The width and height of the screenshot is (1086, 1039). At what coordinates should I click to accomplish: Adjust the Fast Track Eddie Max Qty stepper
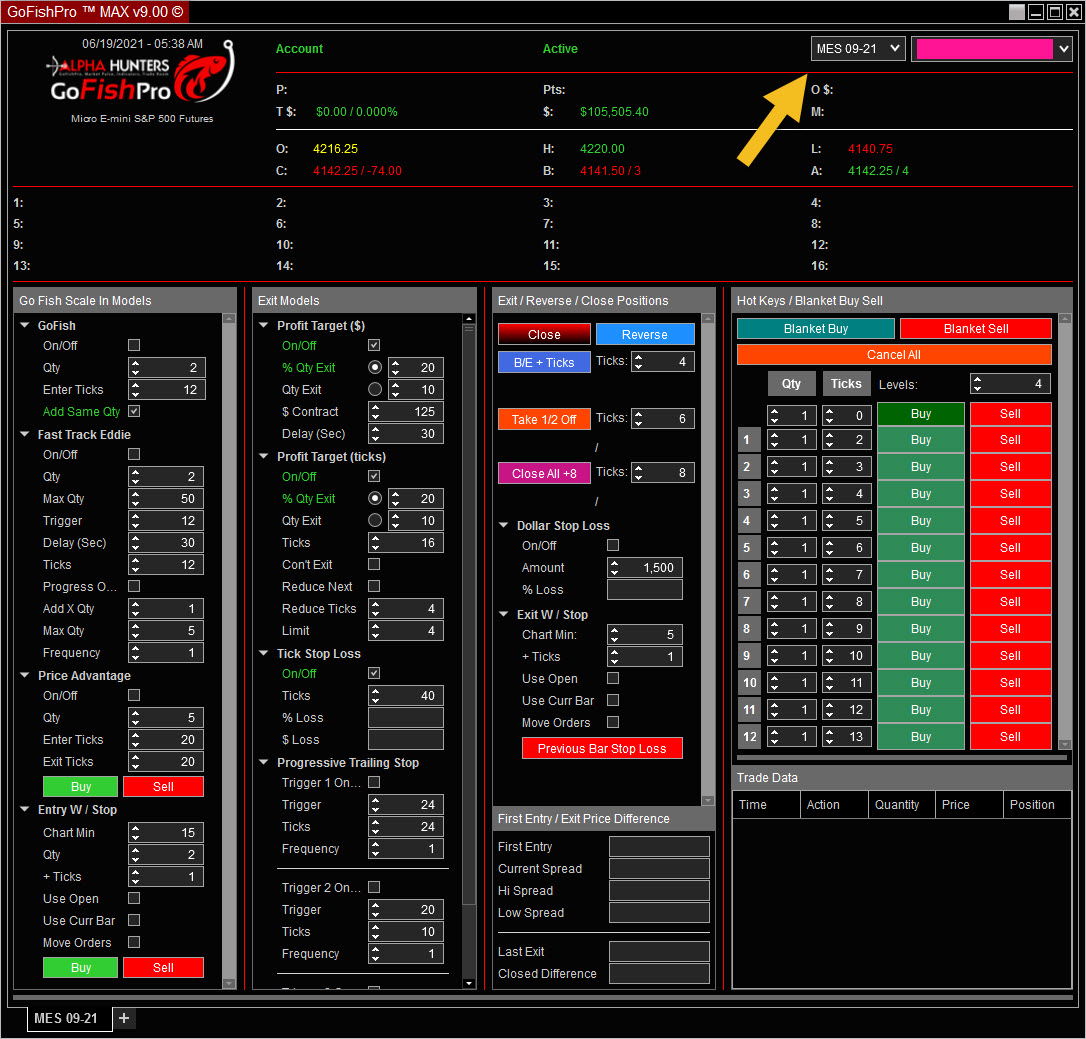tap(135, 499)
